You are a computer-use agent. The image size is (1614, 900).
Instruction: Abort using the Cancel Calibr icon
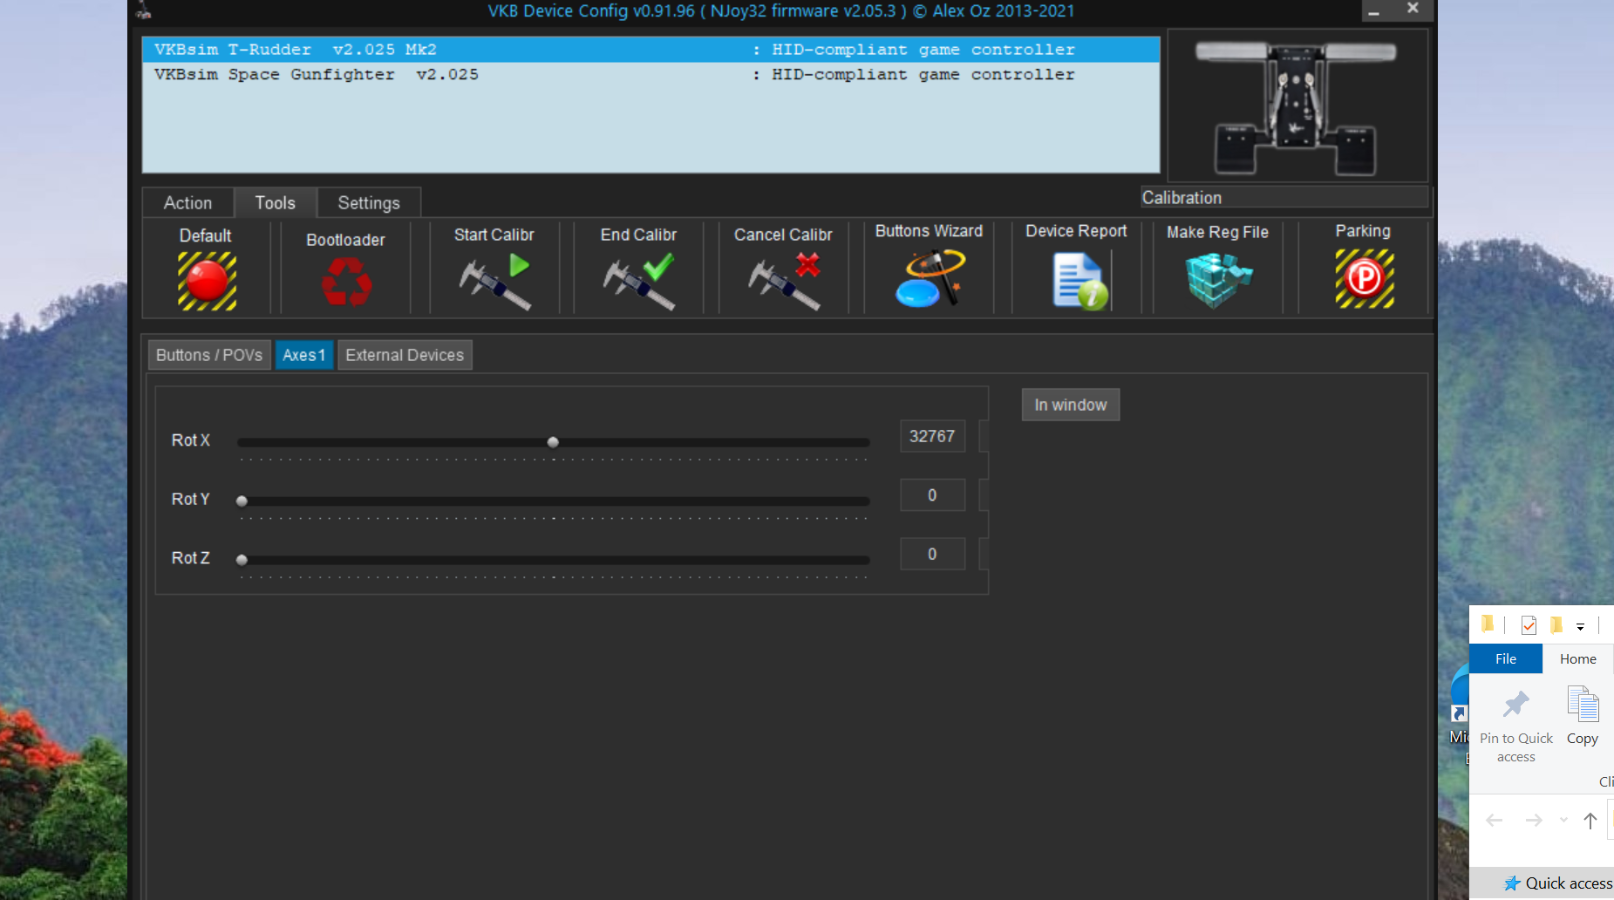(x=784, y=281)
